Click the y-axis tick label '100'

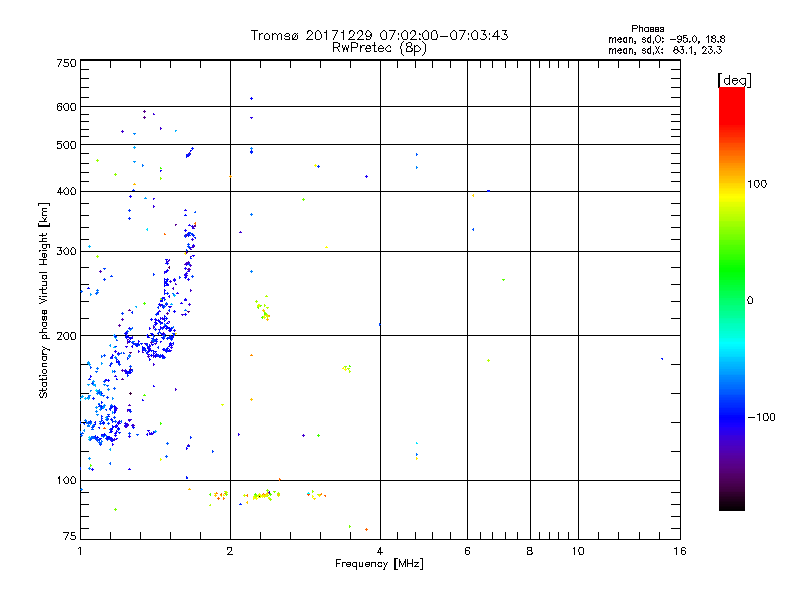pos(66,480)
